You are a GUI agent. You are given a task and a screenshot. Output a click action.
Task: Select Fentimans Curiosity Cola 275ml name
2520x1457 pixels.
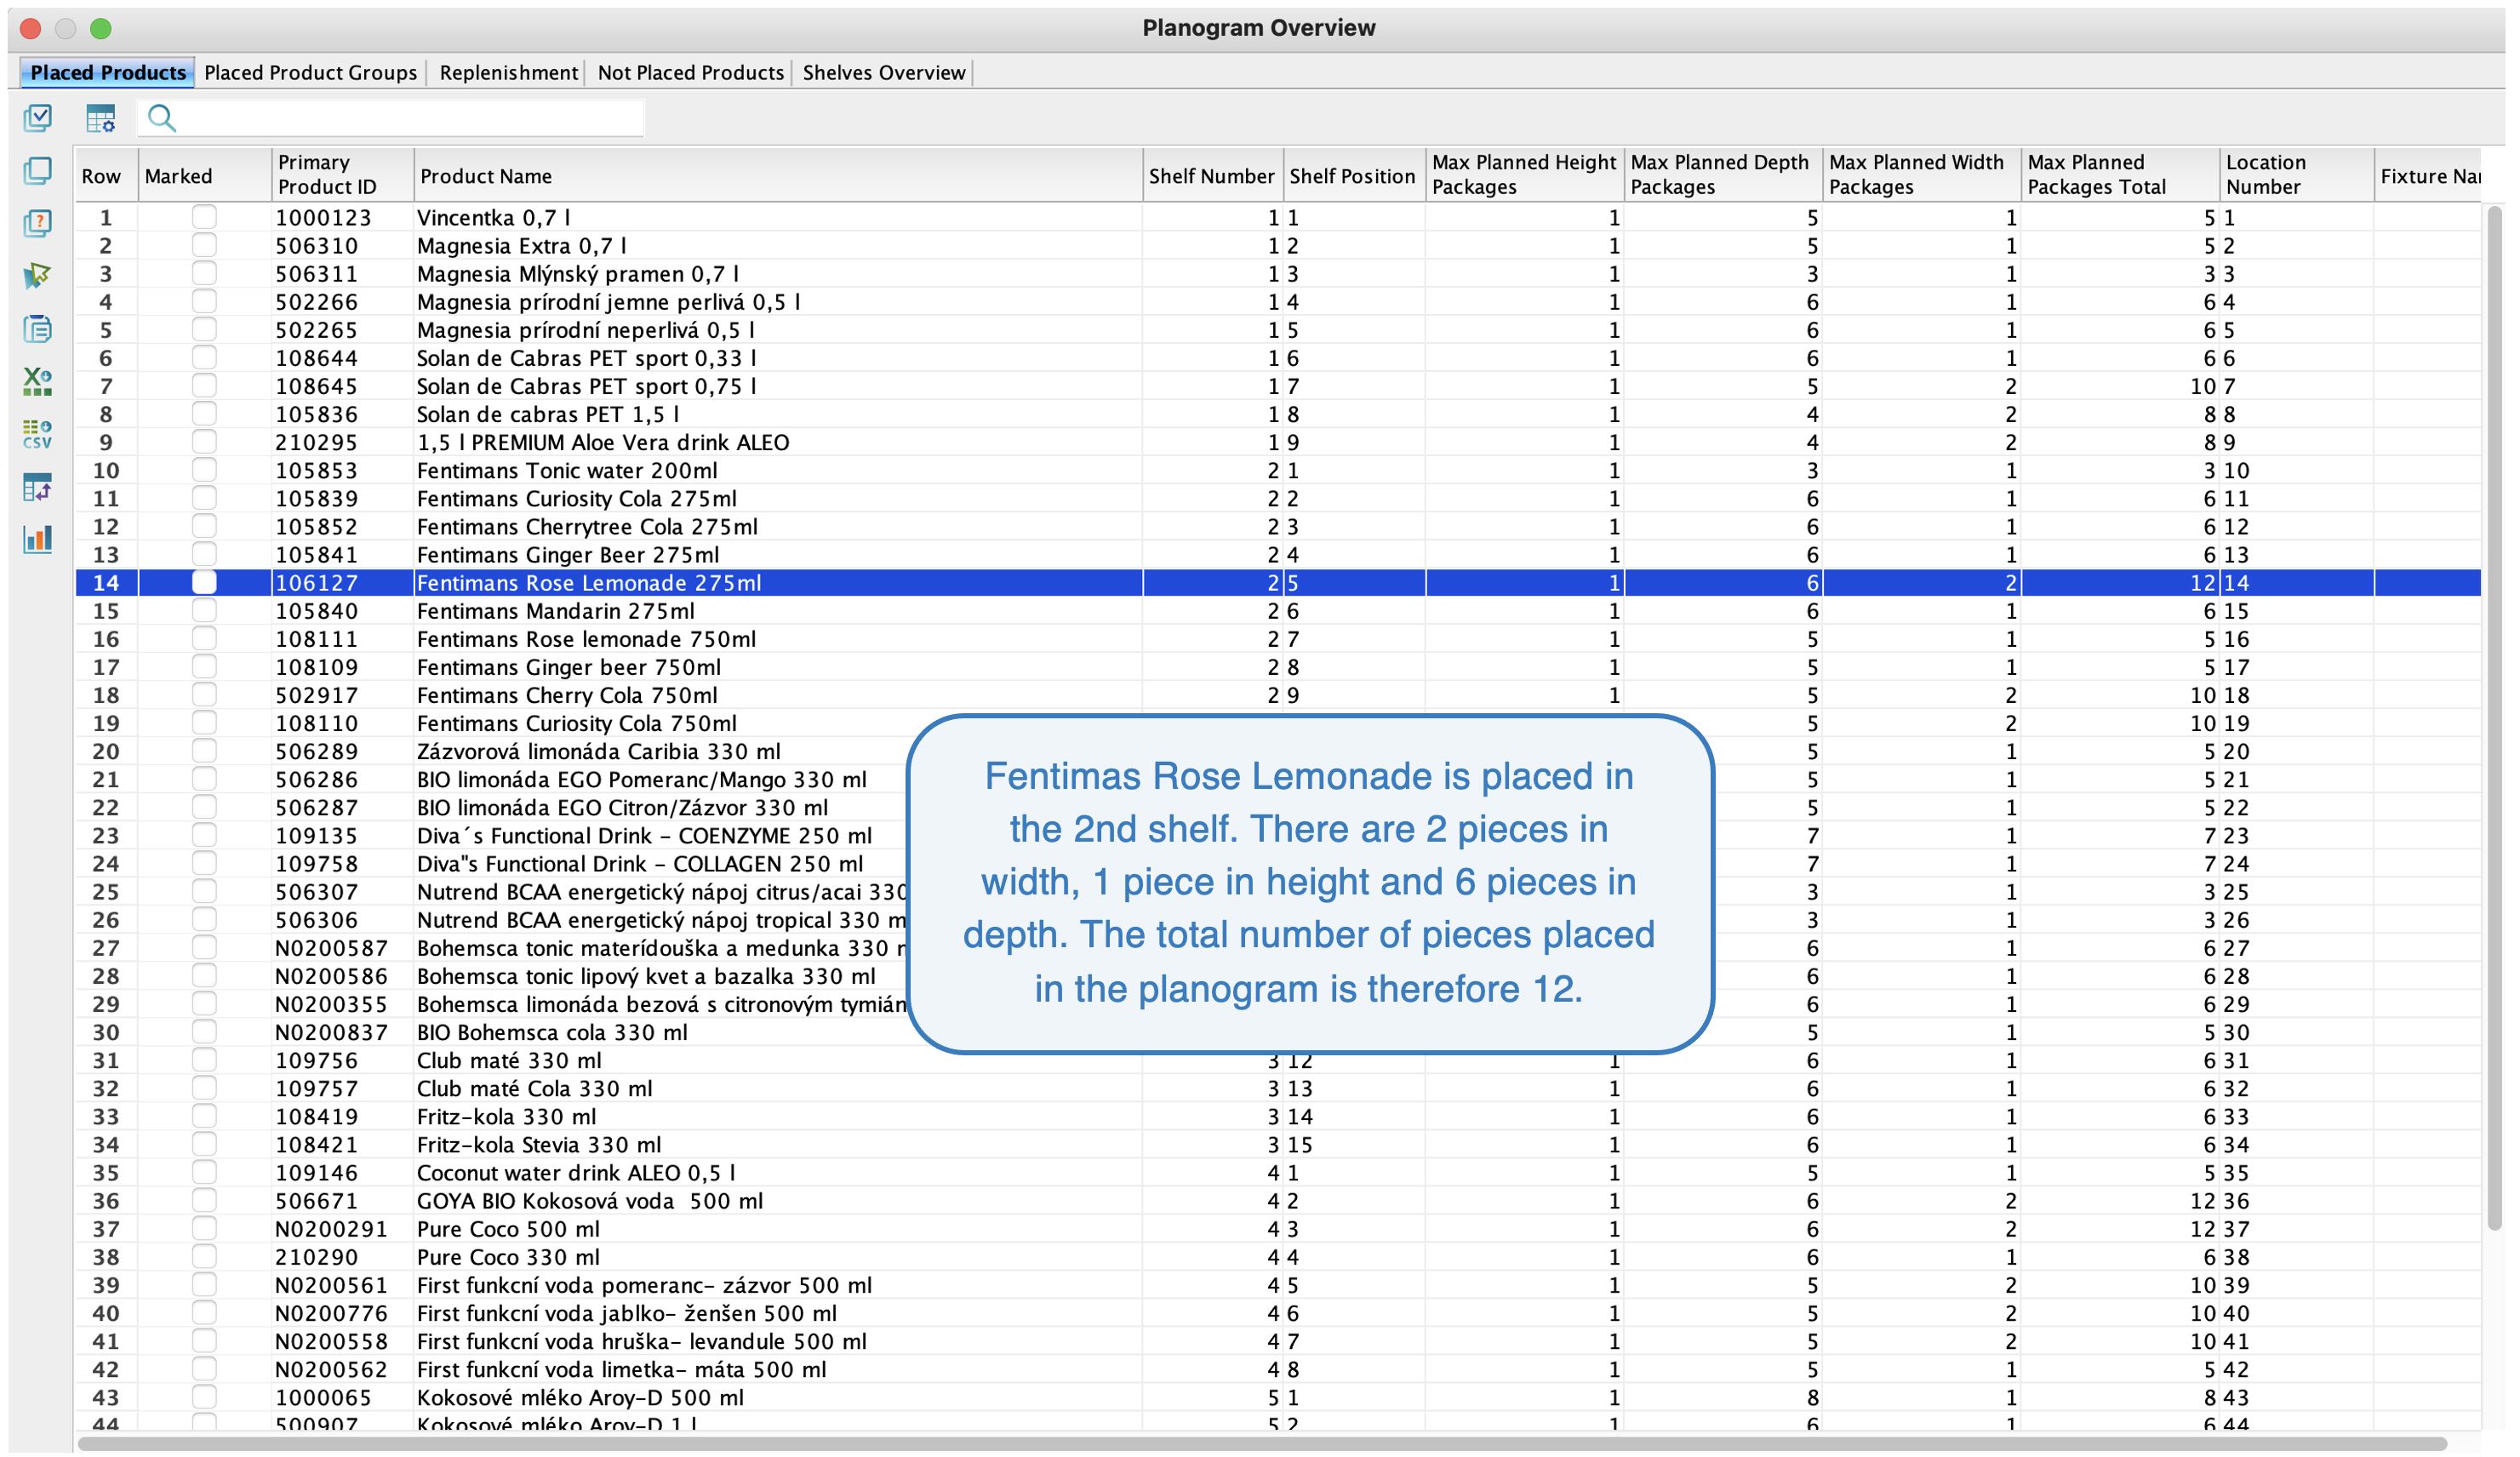576,498
